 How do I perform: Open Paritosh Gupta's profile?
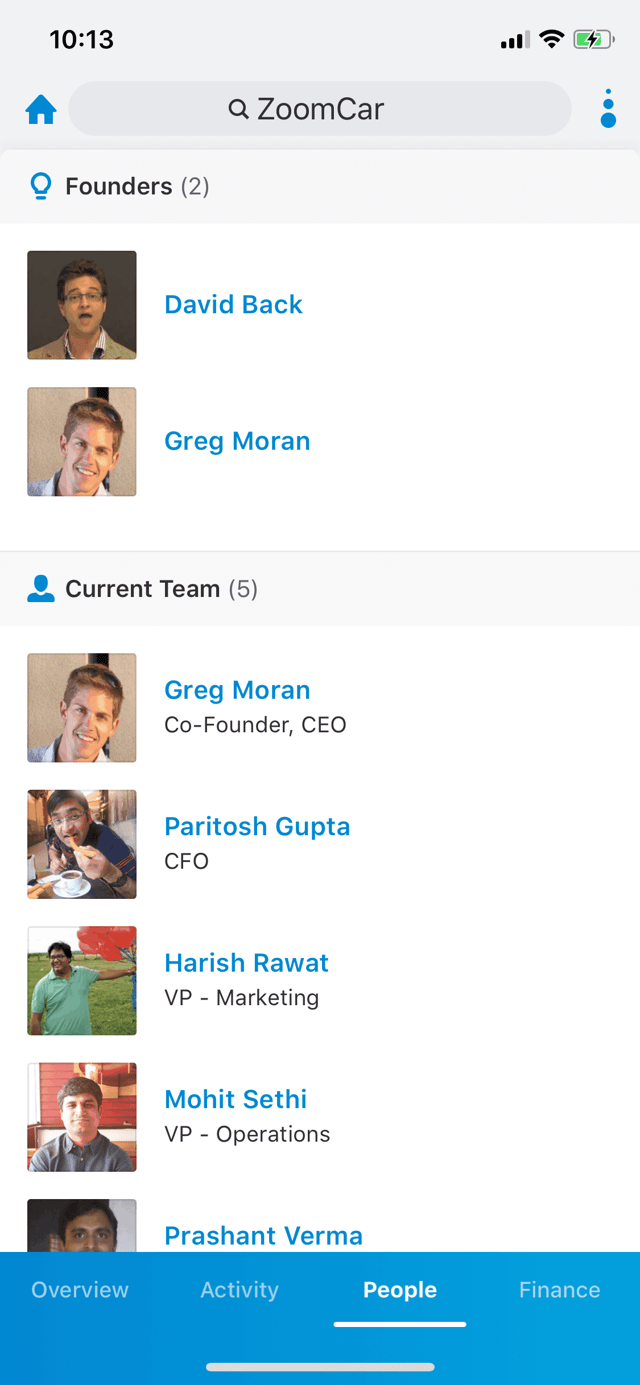[257, 826]
